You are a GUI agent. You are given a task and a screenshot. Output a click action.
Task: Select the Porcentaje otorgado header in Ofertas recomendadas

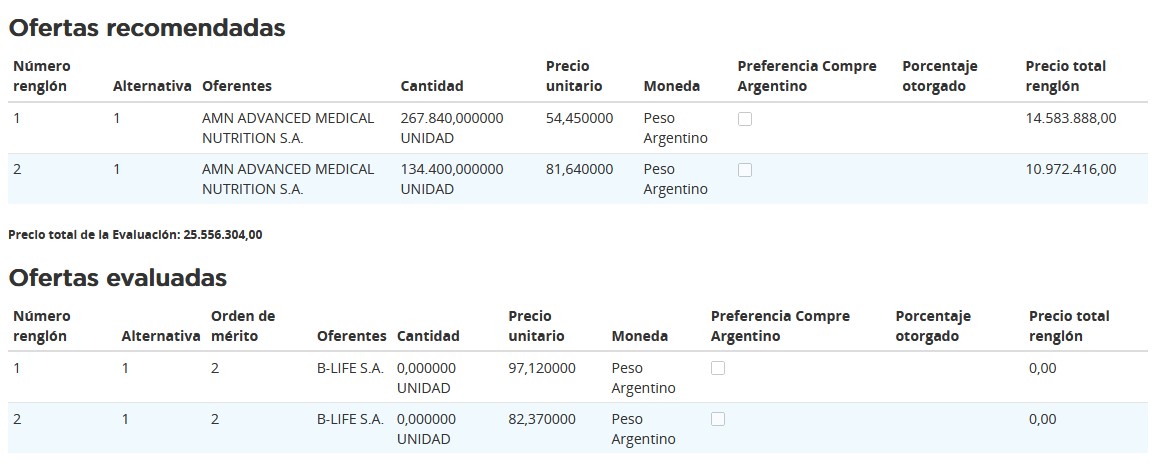[x=940, y=76]
